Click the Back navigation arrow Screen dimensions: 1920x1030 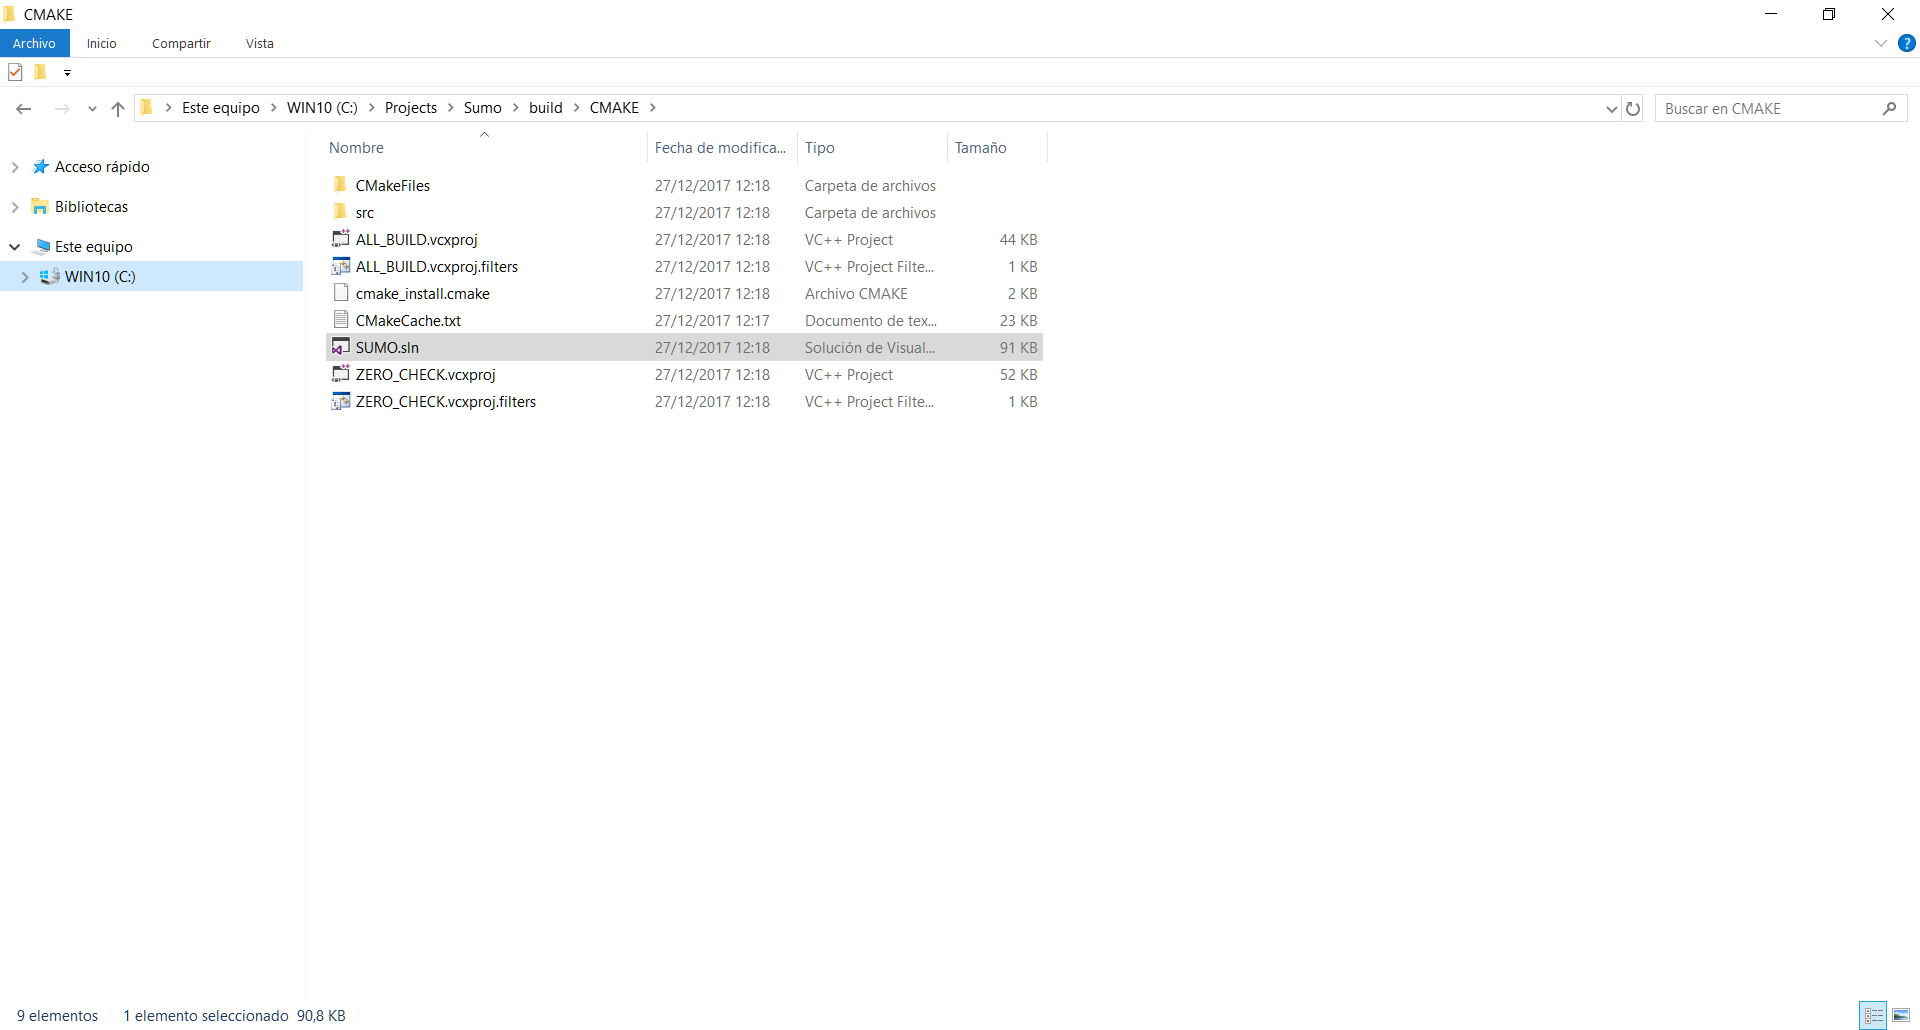tap(24, 109)
